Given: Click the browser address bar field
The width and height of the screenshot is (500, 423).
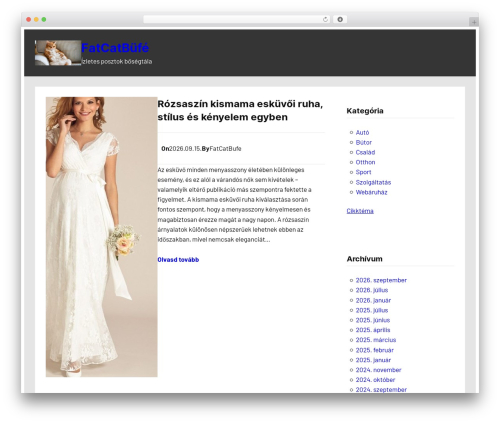Looking at the screenshot, I should 237,19.
